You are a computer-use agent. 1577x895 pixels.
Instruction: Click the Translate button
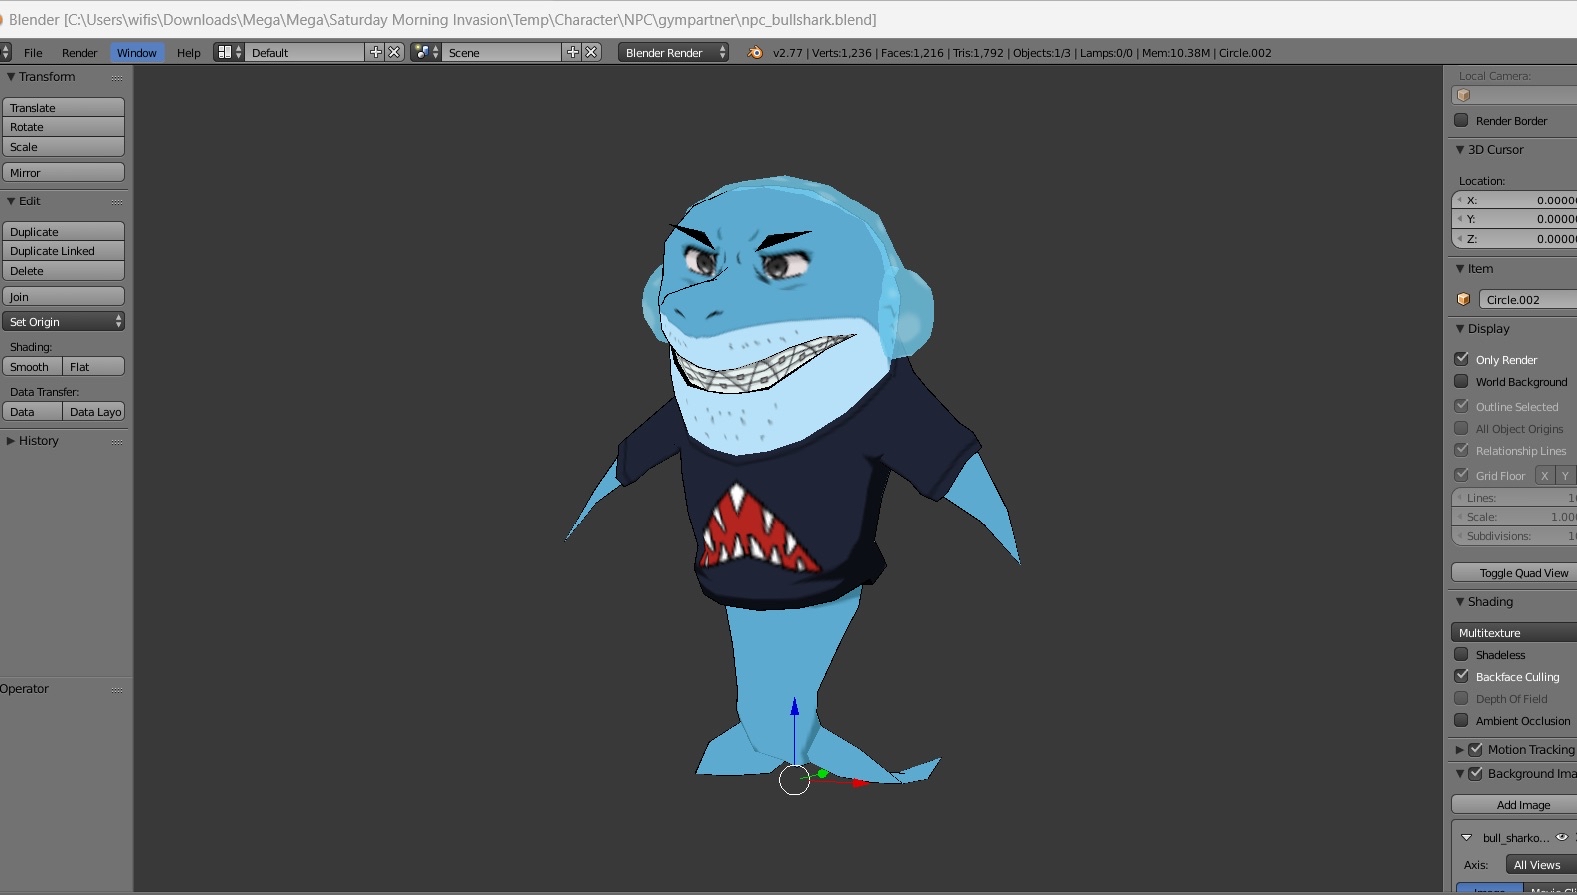[64, 107]
